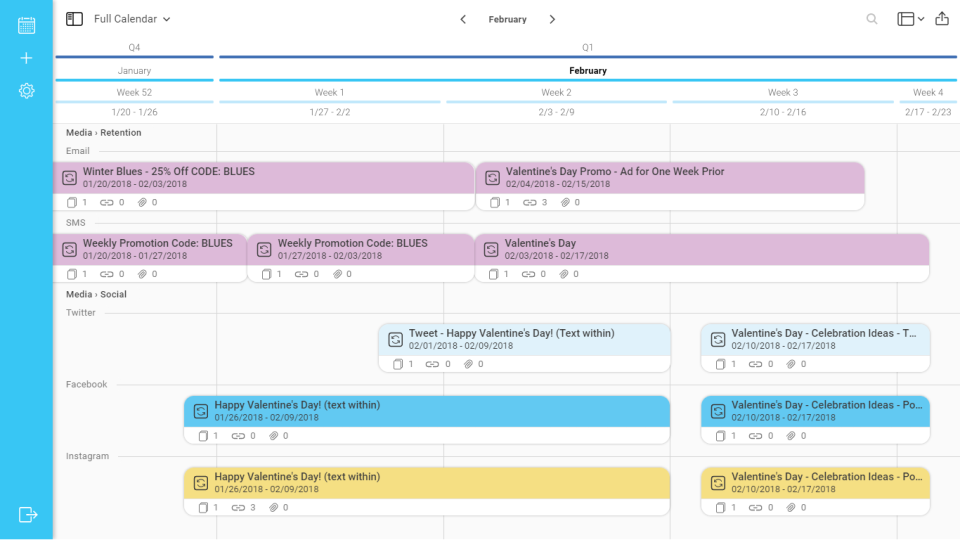Click date range 1/20 - 1/26
The height and width of the screenshot is (540, 960).
(134, 112)
